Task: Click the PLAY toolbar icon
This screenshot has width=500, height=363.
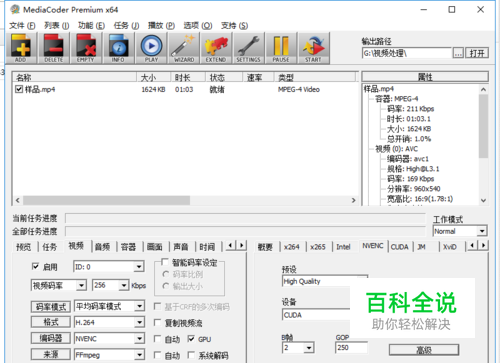Action: click(x=151, y=48)
